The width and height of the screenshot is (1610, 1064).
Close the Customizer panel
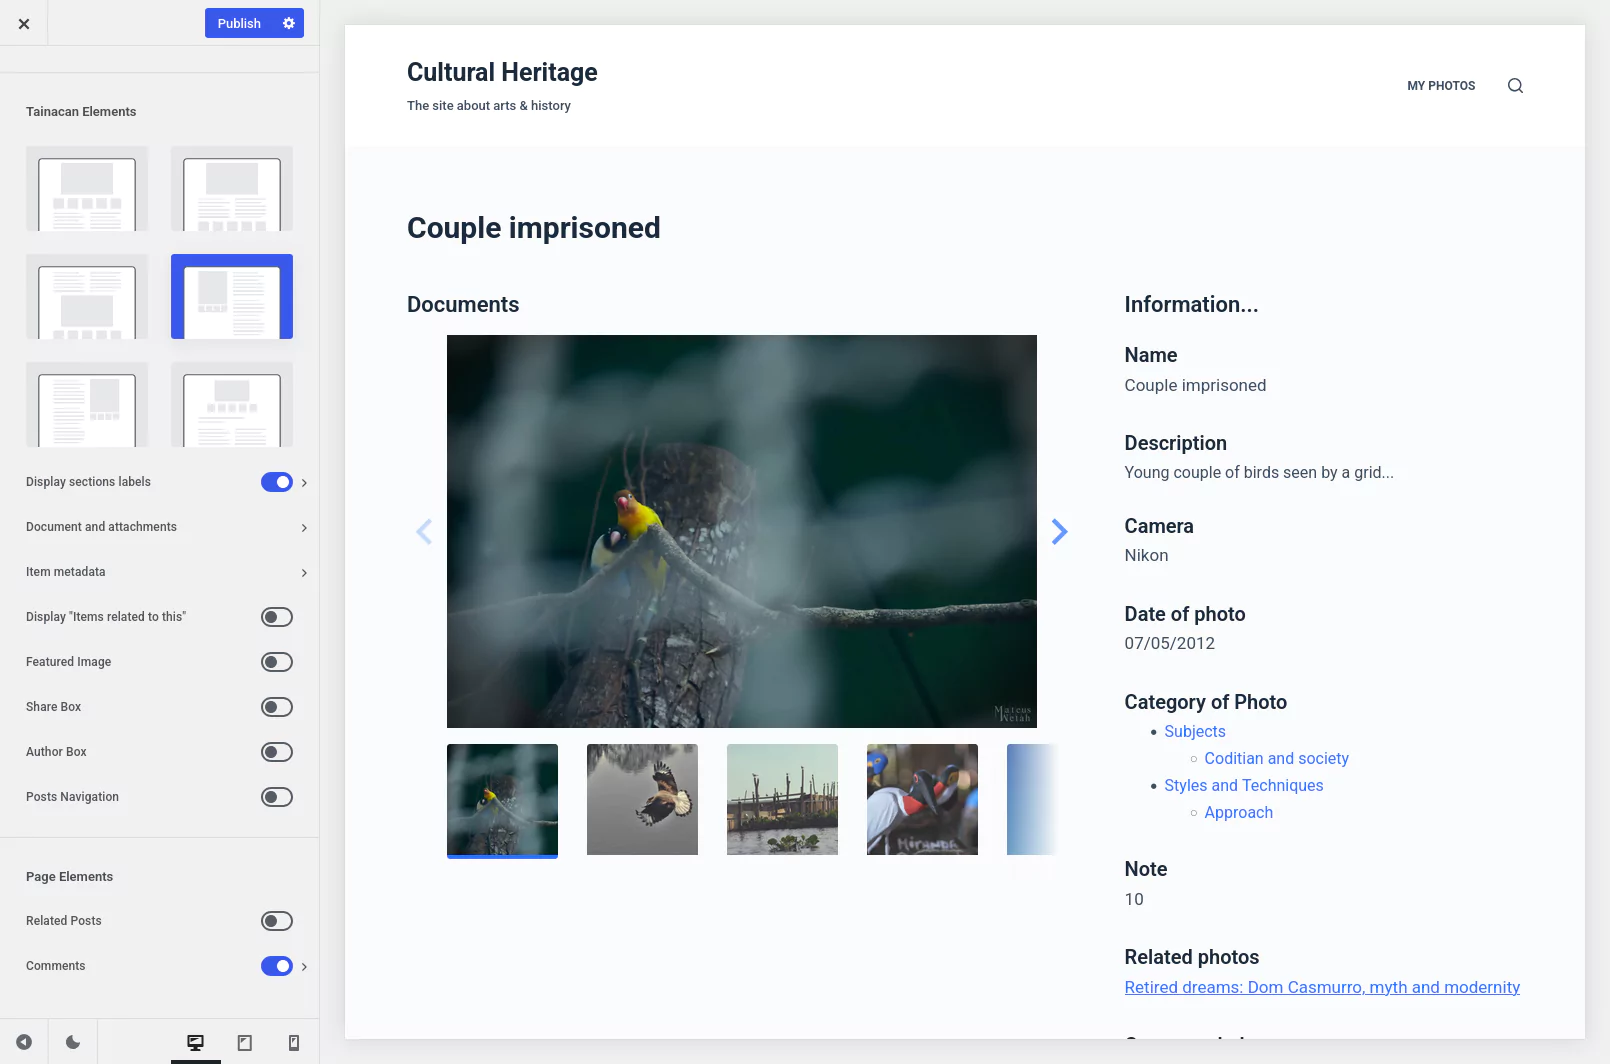pyautogui.click(x=24, y=23)
